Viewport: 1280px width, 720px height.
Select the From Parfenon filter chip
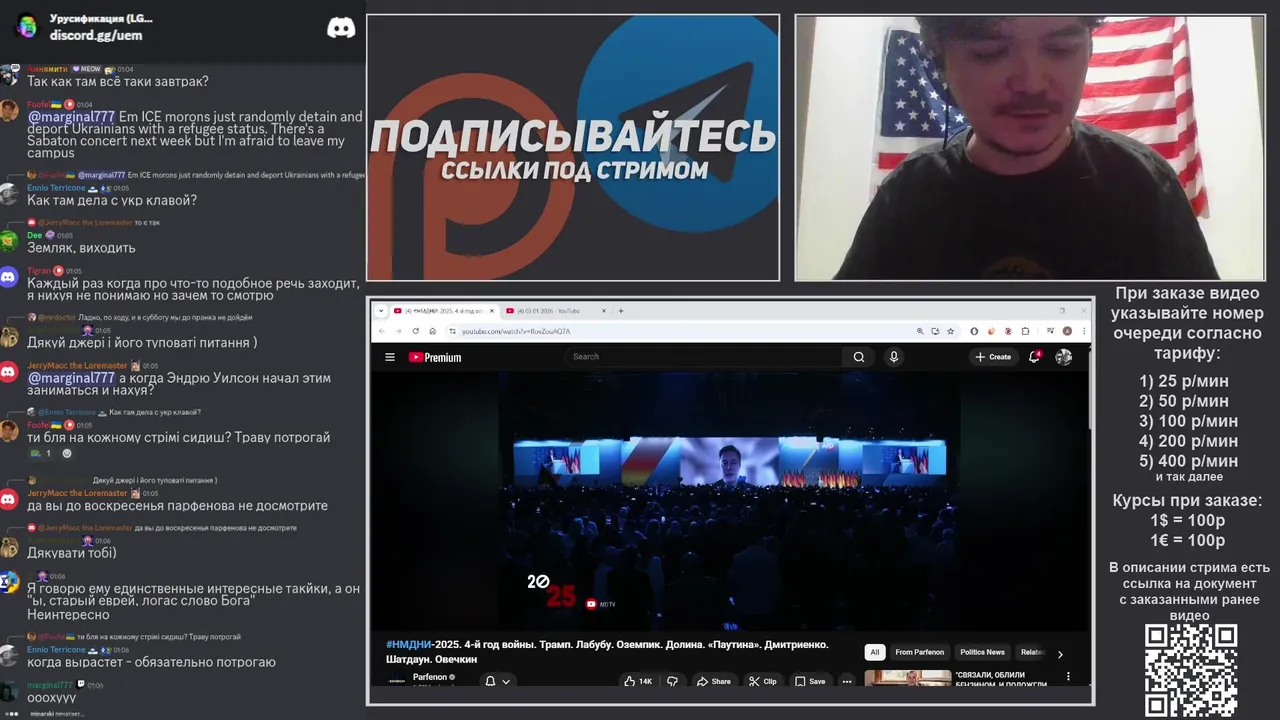(x=919, y=652)
